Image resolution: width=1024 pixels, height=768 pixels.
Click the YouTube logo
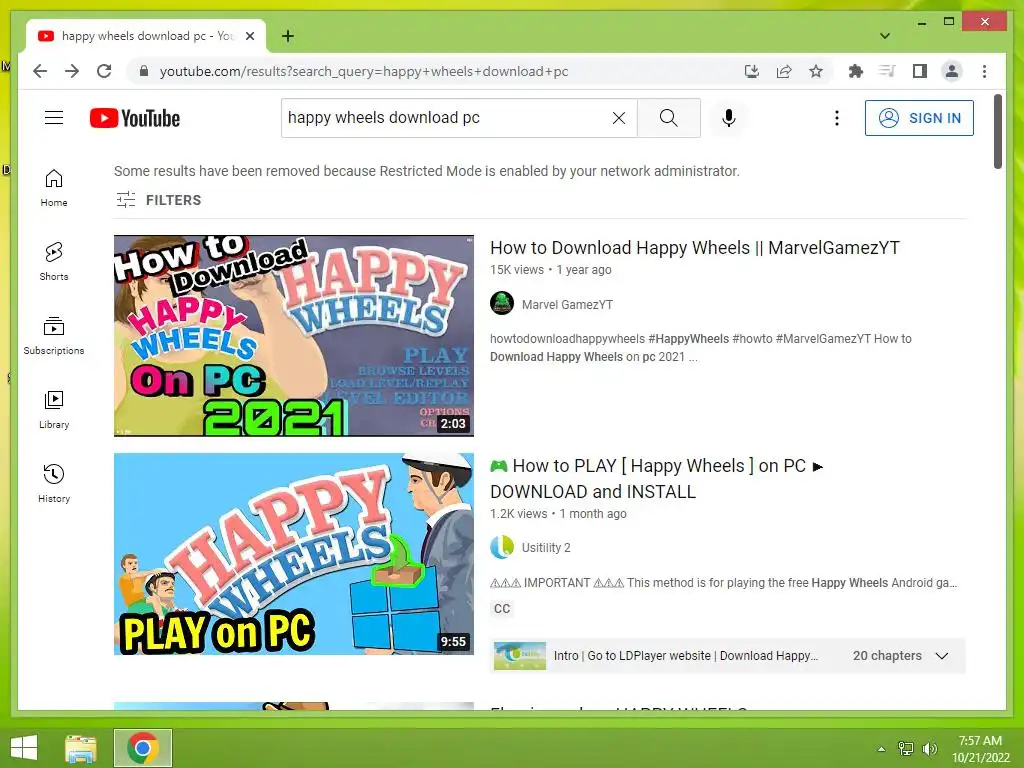coord(135,118)
